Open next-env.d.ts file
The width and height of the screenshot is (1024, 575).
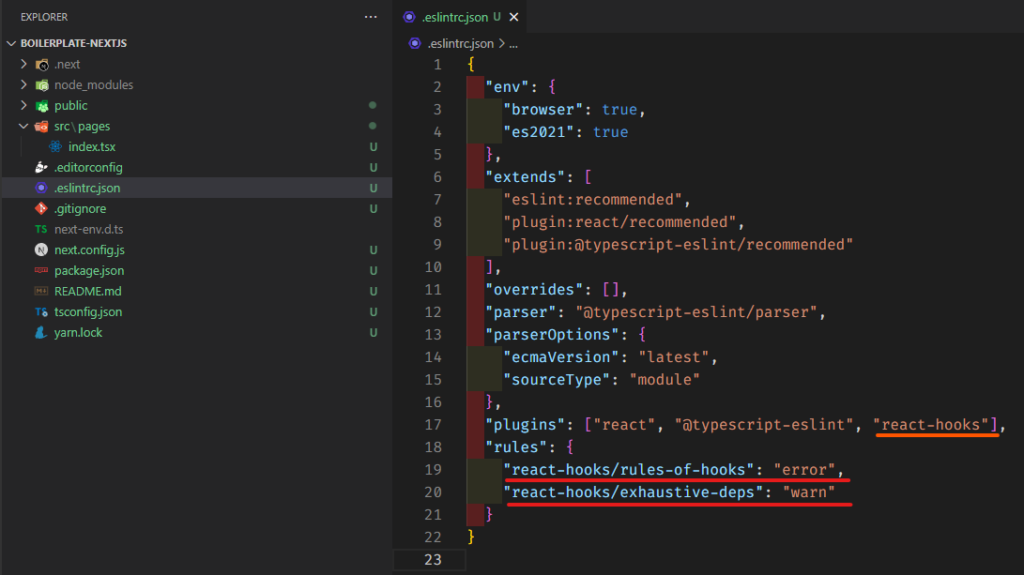click(x=89, y=229)
